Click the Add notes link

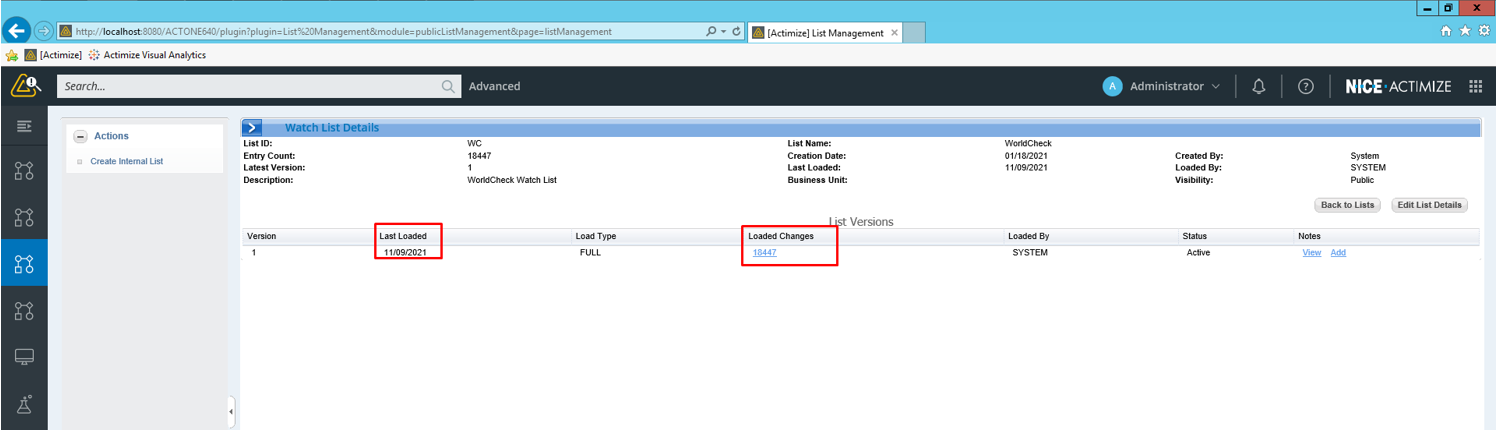click(x=1338, y=252)
